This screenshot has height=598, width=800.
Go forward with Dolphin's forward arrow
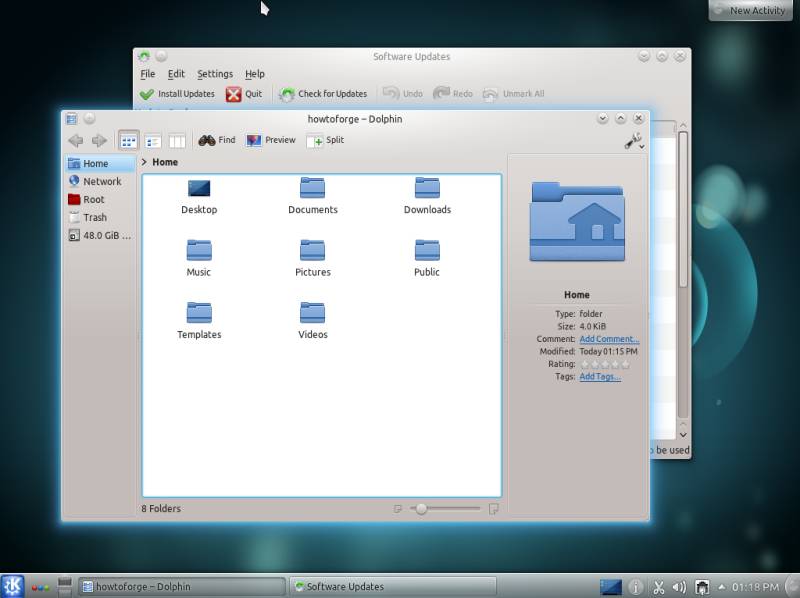click(99, 140)
